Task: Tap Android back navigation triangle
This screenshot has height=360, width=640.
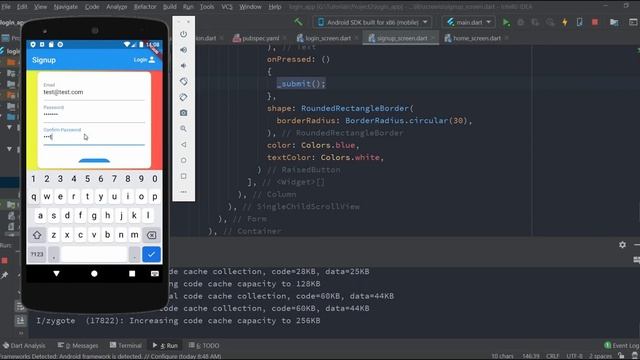Action: (x=56, y=273)
